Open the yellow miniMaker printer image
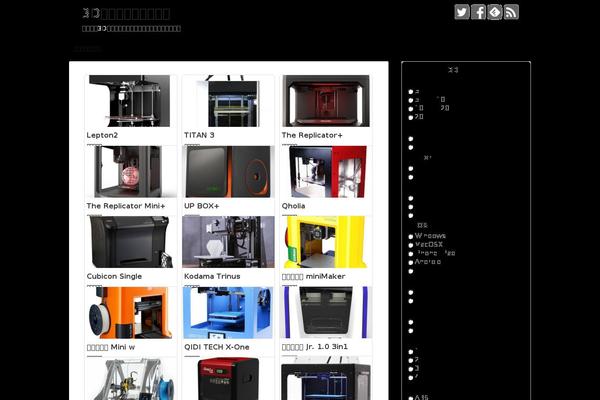 tap(326, 242)
